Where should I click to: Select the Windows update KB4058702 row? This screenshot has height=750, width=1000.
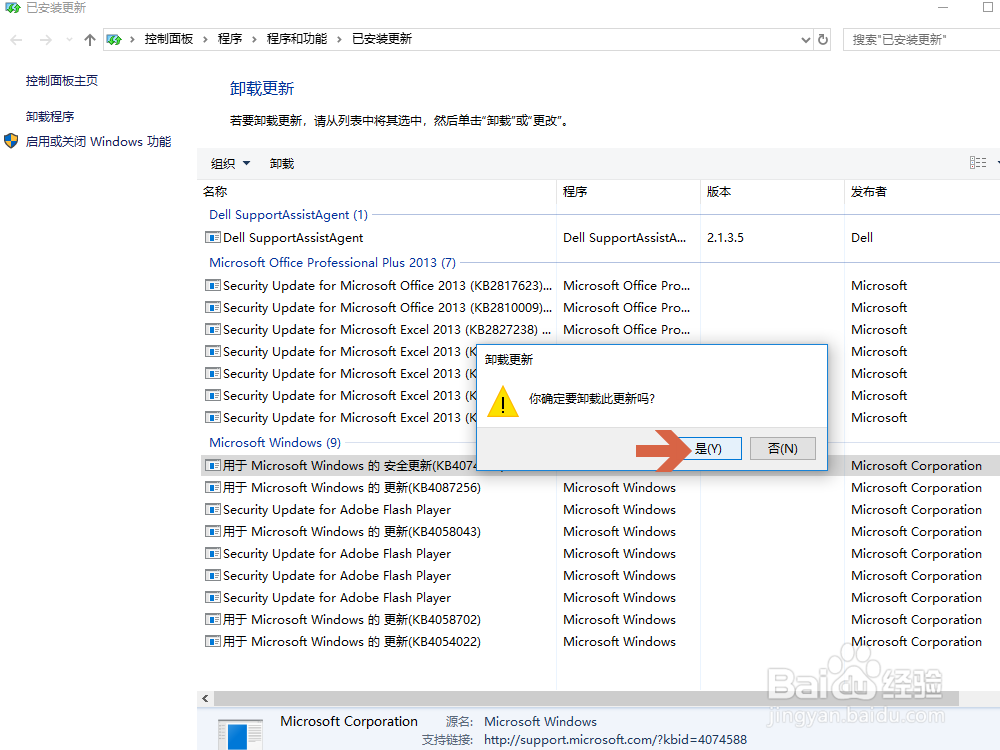point(351,620)
